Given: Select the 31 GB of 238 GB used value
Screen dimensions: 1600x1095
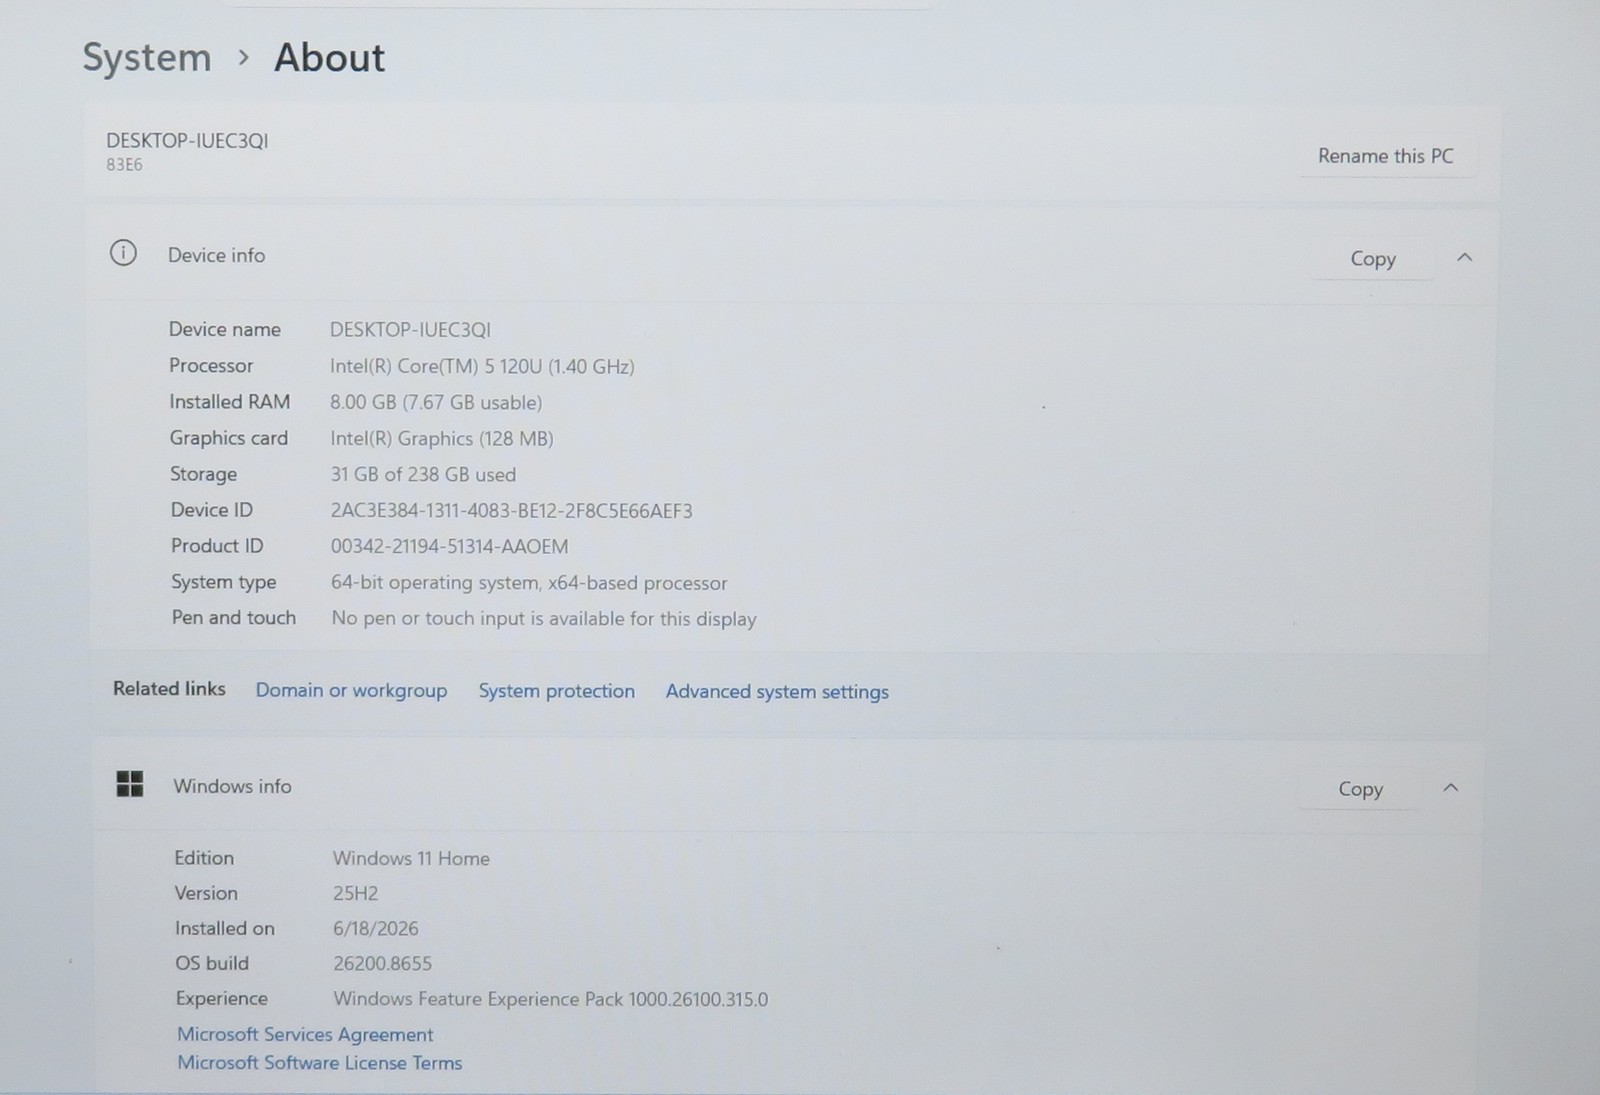Looking at the screenshot, I should [423, 474].
